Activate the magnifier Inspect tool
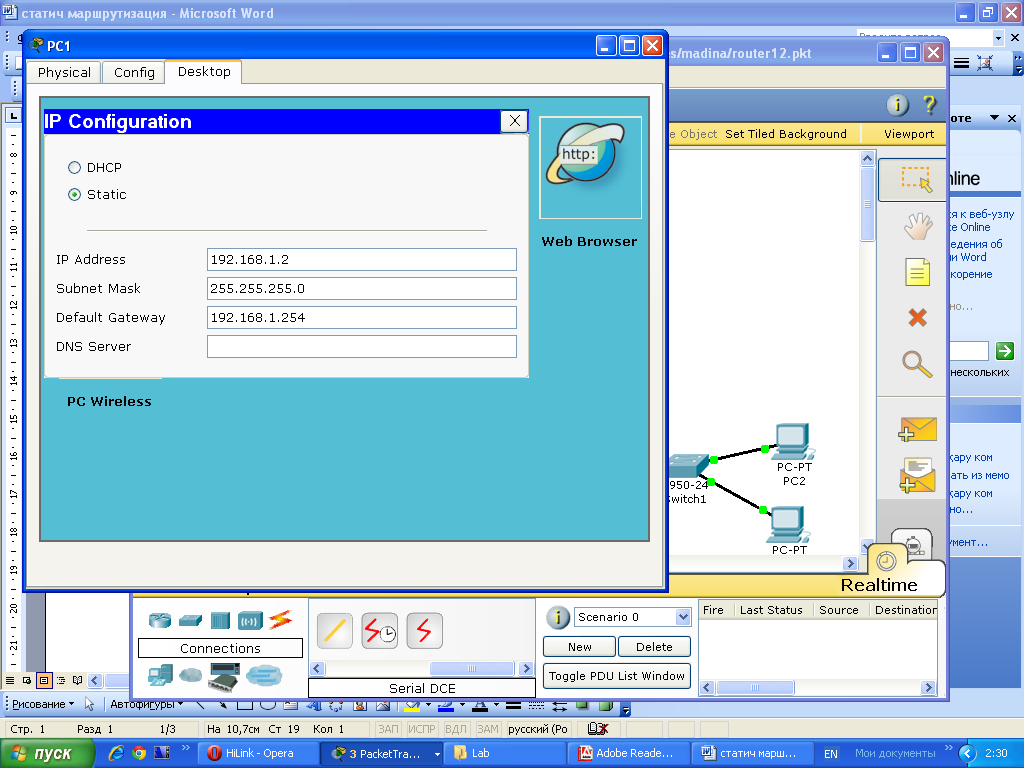 917,364
